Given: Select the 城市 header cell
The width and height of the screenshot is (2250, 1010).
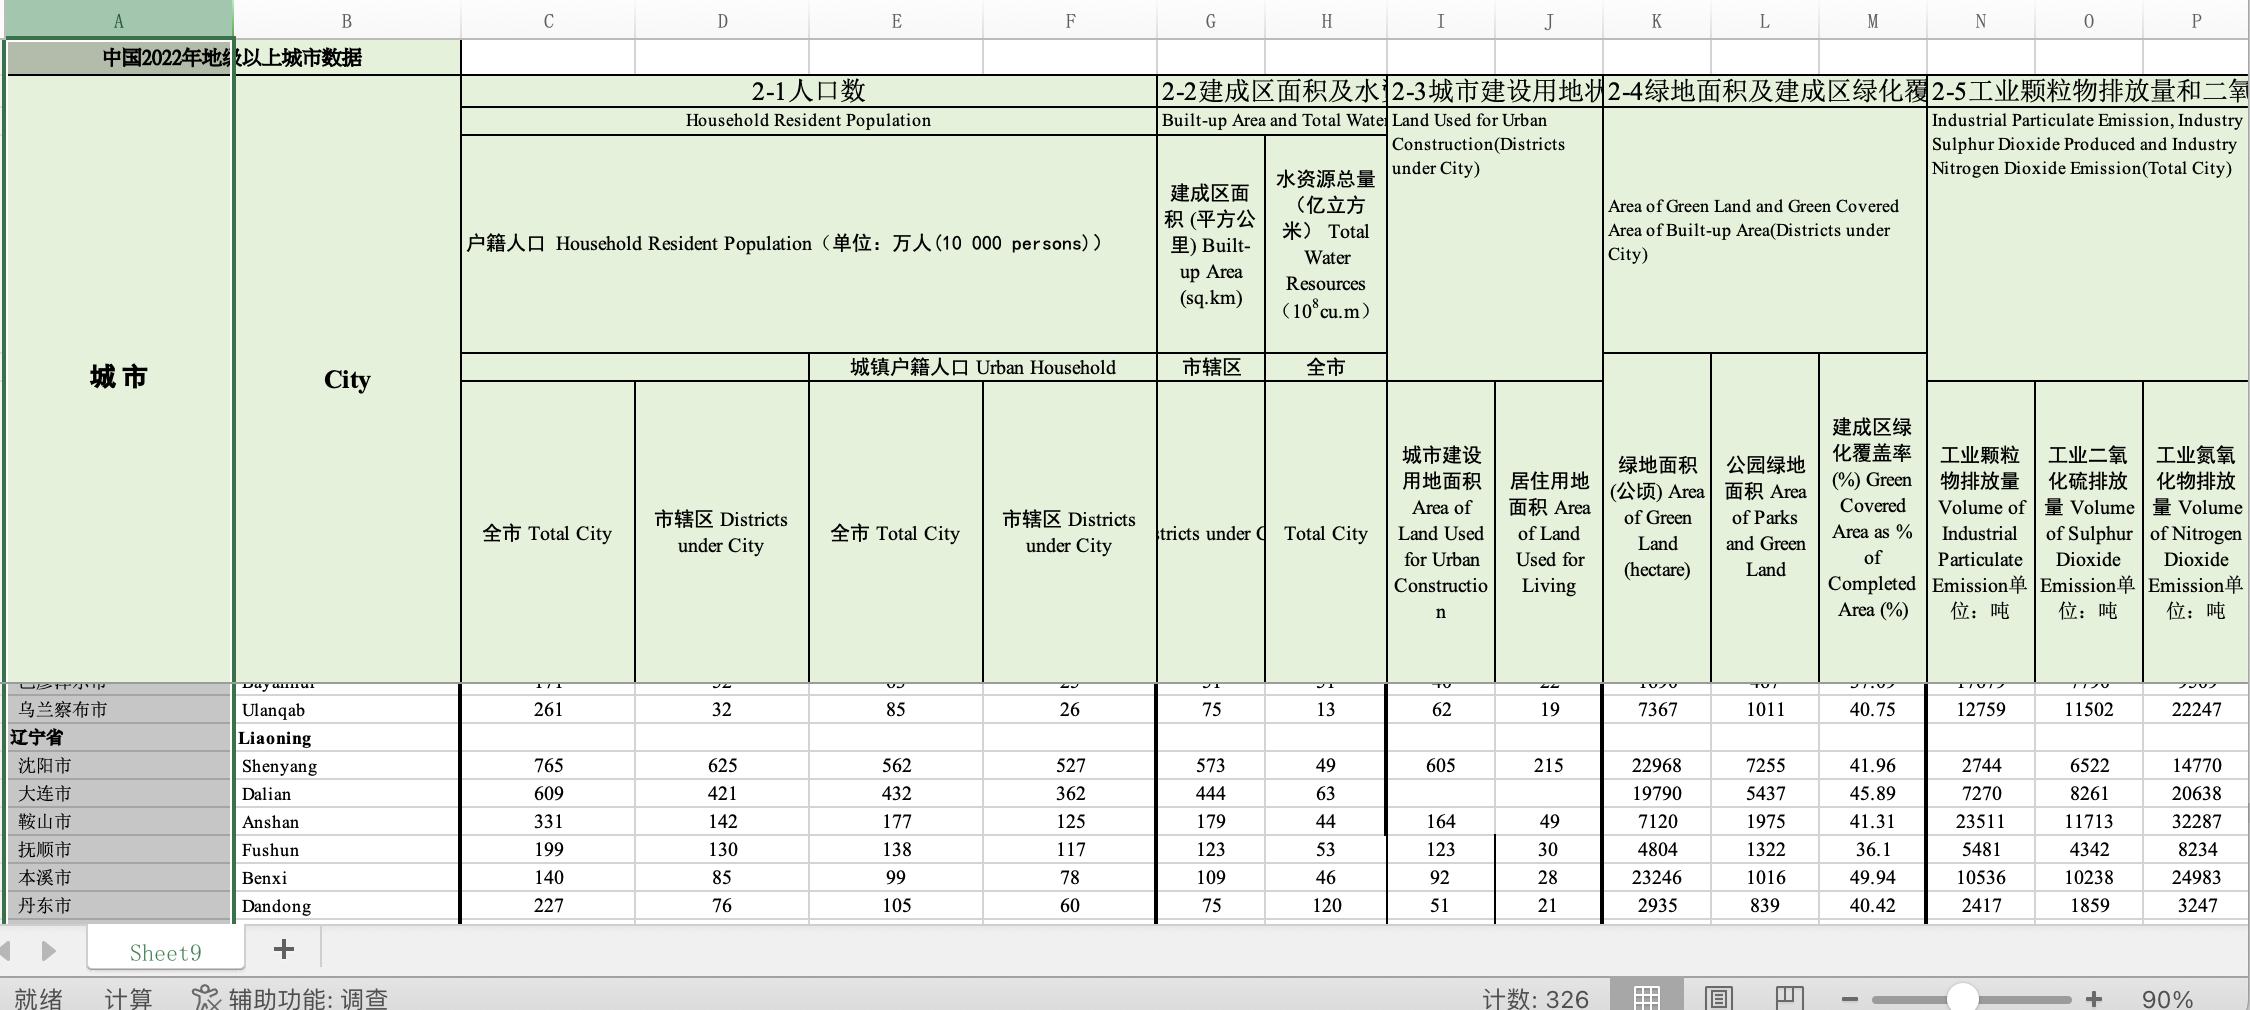Looking at the screenshot, I should point(118,378).
